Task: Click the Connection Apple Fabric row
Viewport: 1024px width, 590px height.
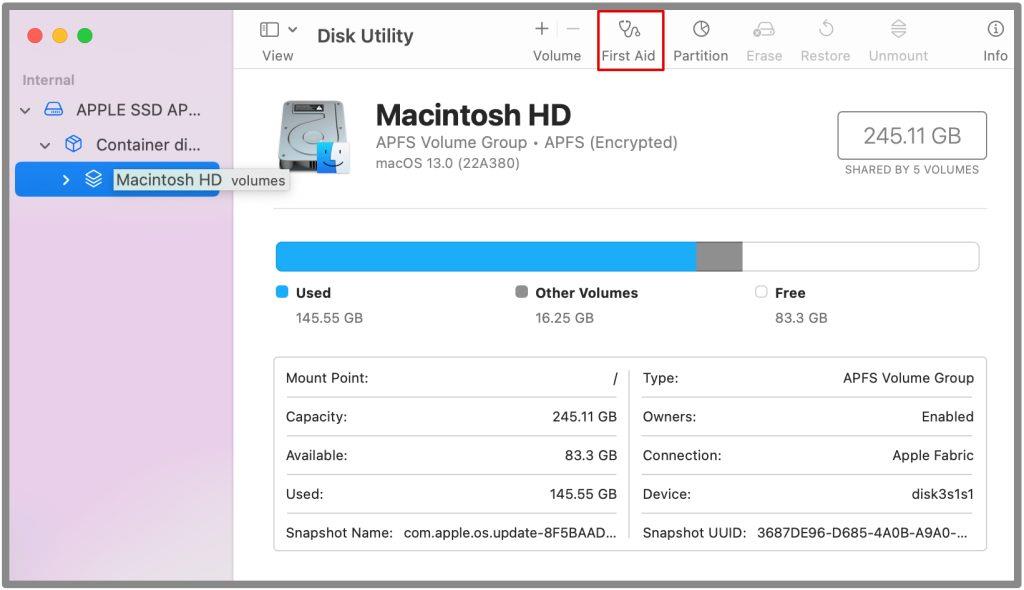Action: click(x=808, y=455)
